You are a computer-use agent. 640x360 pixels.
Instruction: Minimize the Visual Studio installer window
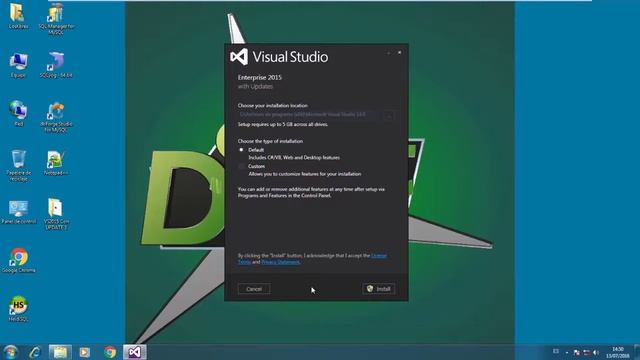(x=389, y=53)
